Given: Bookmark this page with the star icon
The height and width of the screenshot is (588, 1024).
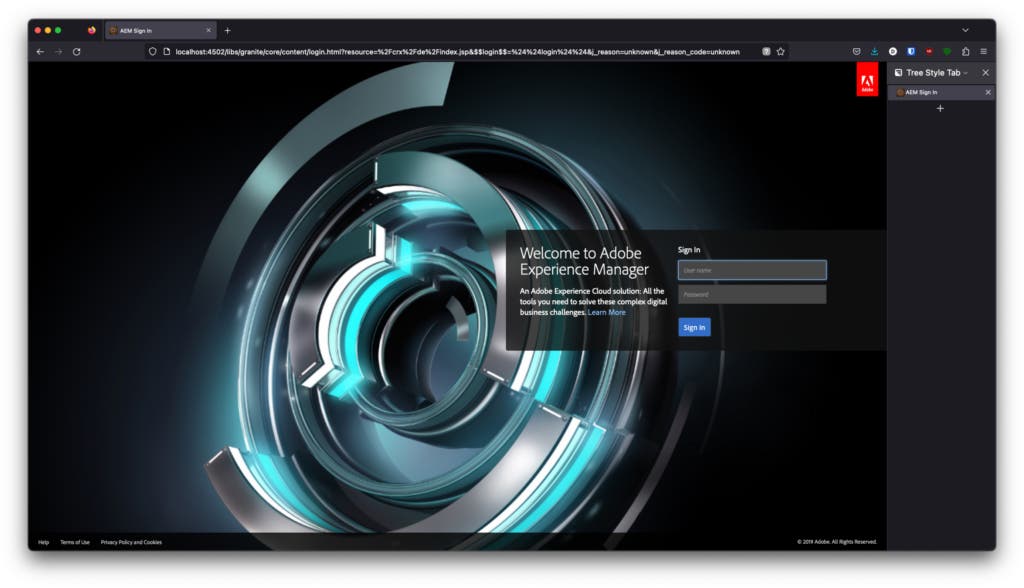Looking at the screenshot, I should pyautogui.click(x=780, y=52).
